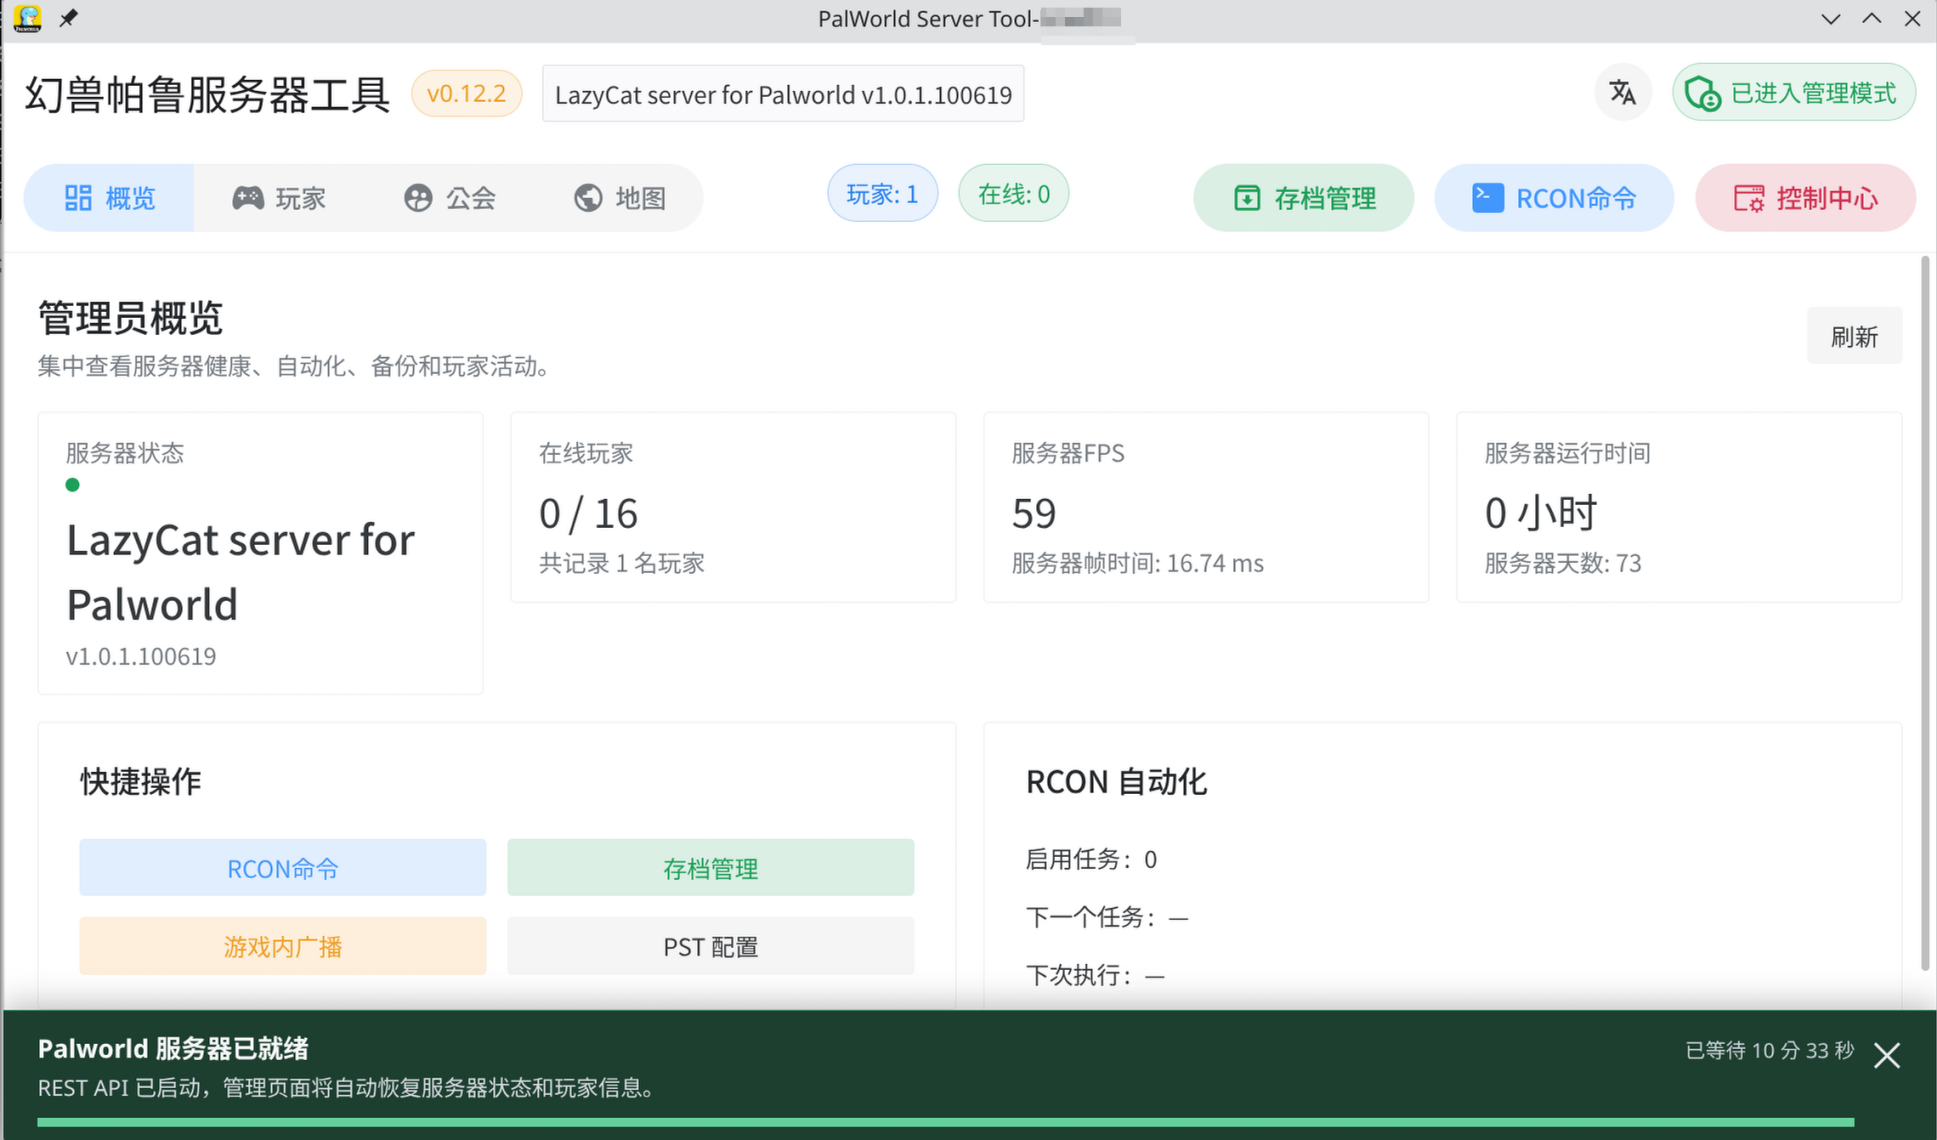1937x1140 pixels.
Task: Click the 0 小时 uptime value
Action: pyautogui.click(x=1541, y=513)
